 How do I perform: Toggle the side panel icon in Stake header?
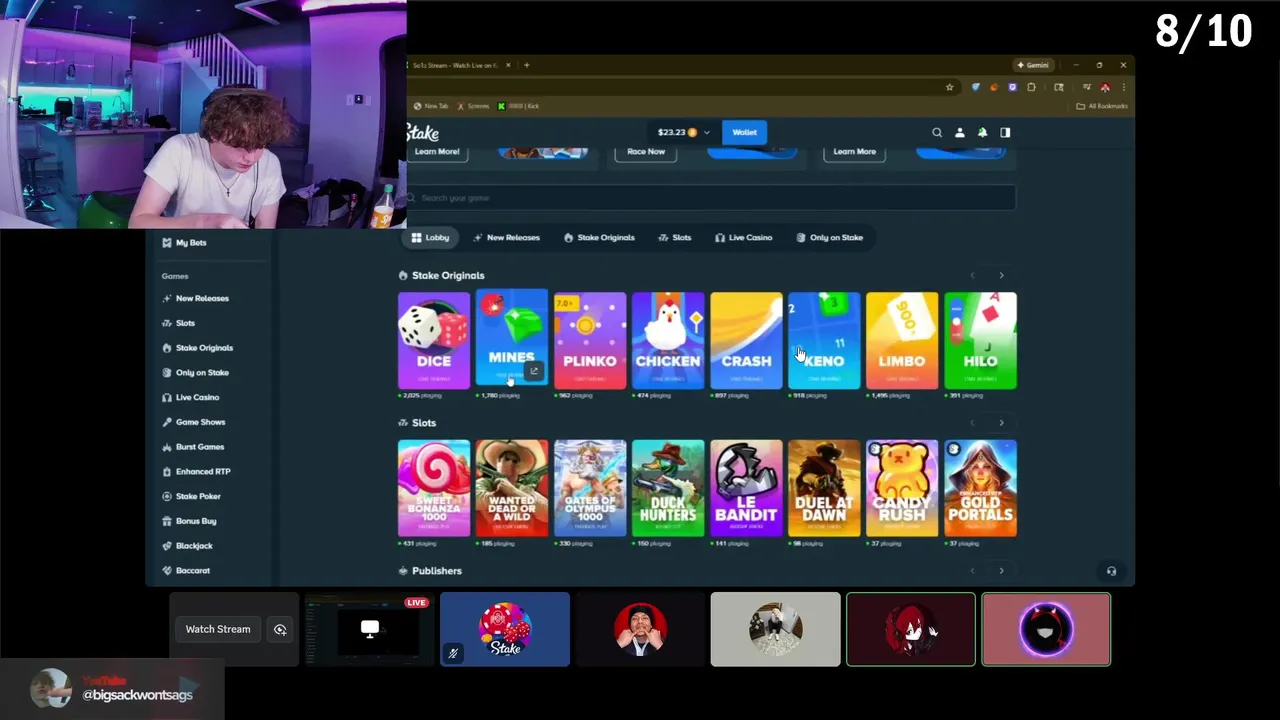click(1005, 132)
